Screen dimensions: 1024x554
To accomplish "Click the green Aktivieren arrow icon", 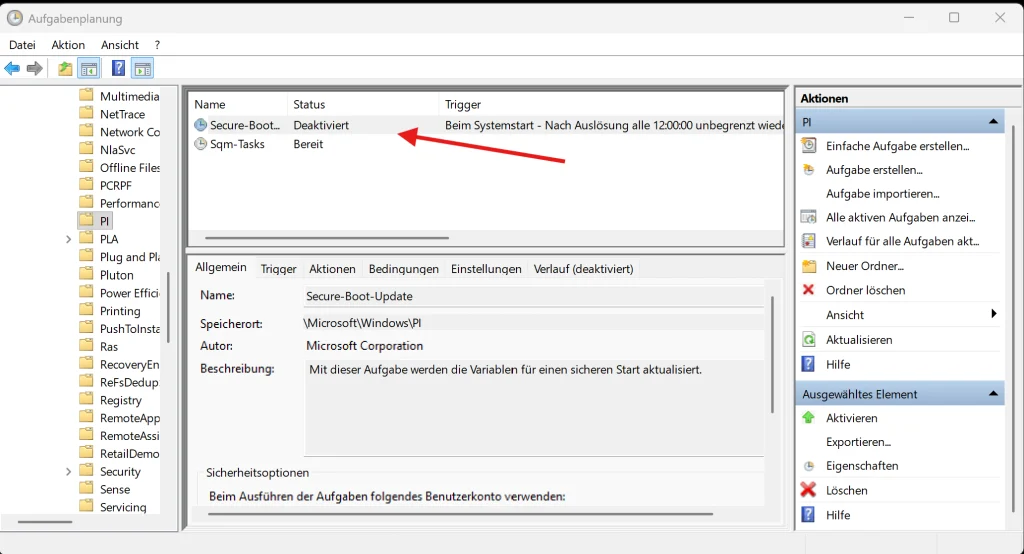I will (x=808, y=417).
